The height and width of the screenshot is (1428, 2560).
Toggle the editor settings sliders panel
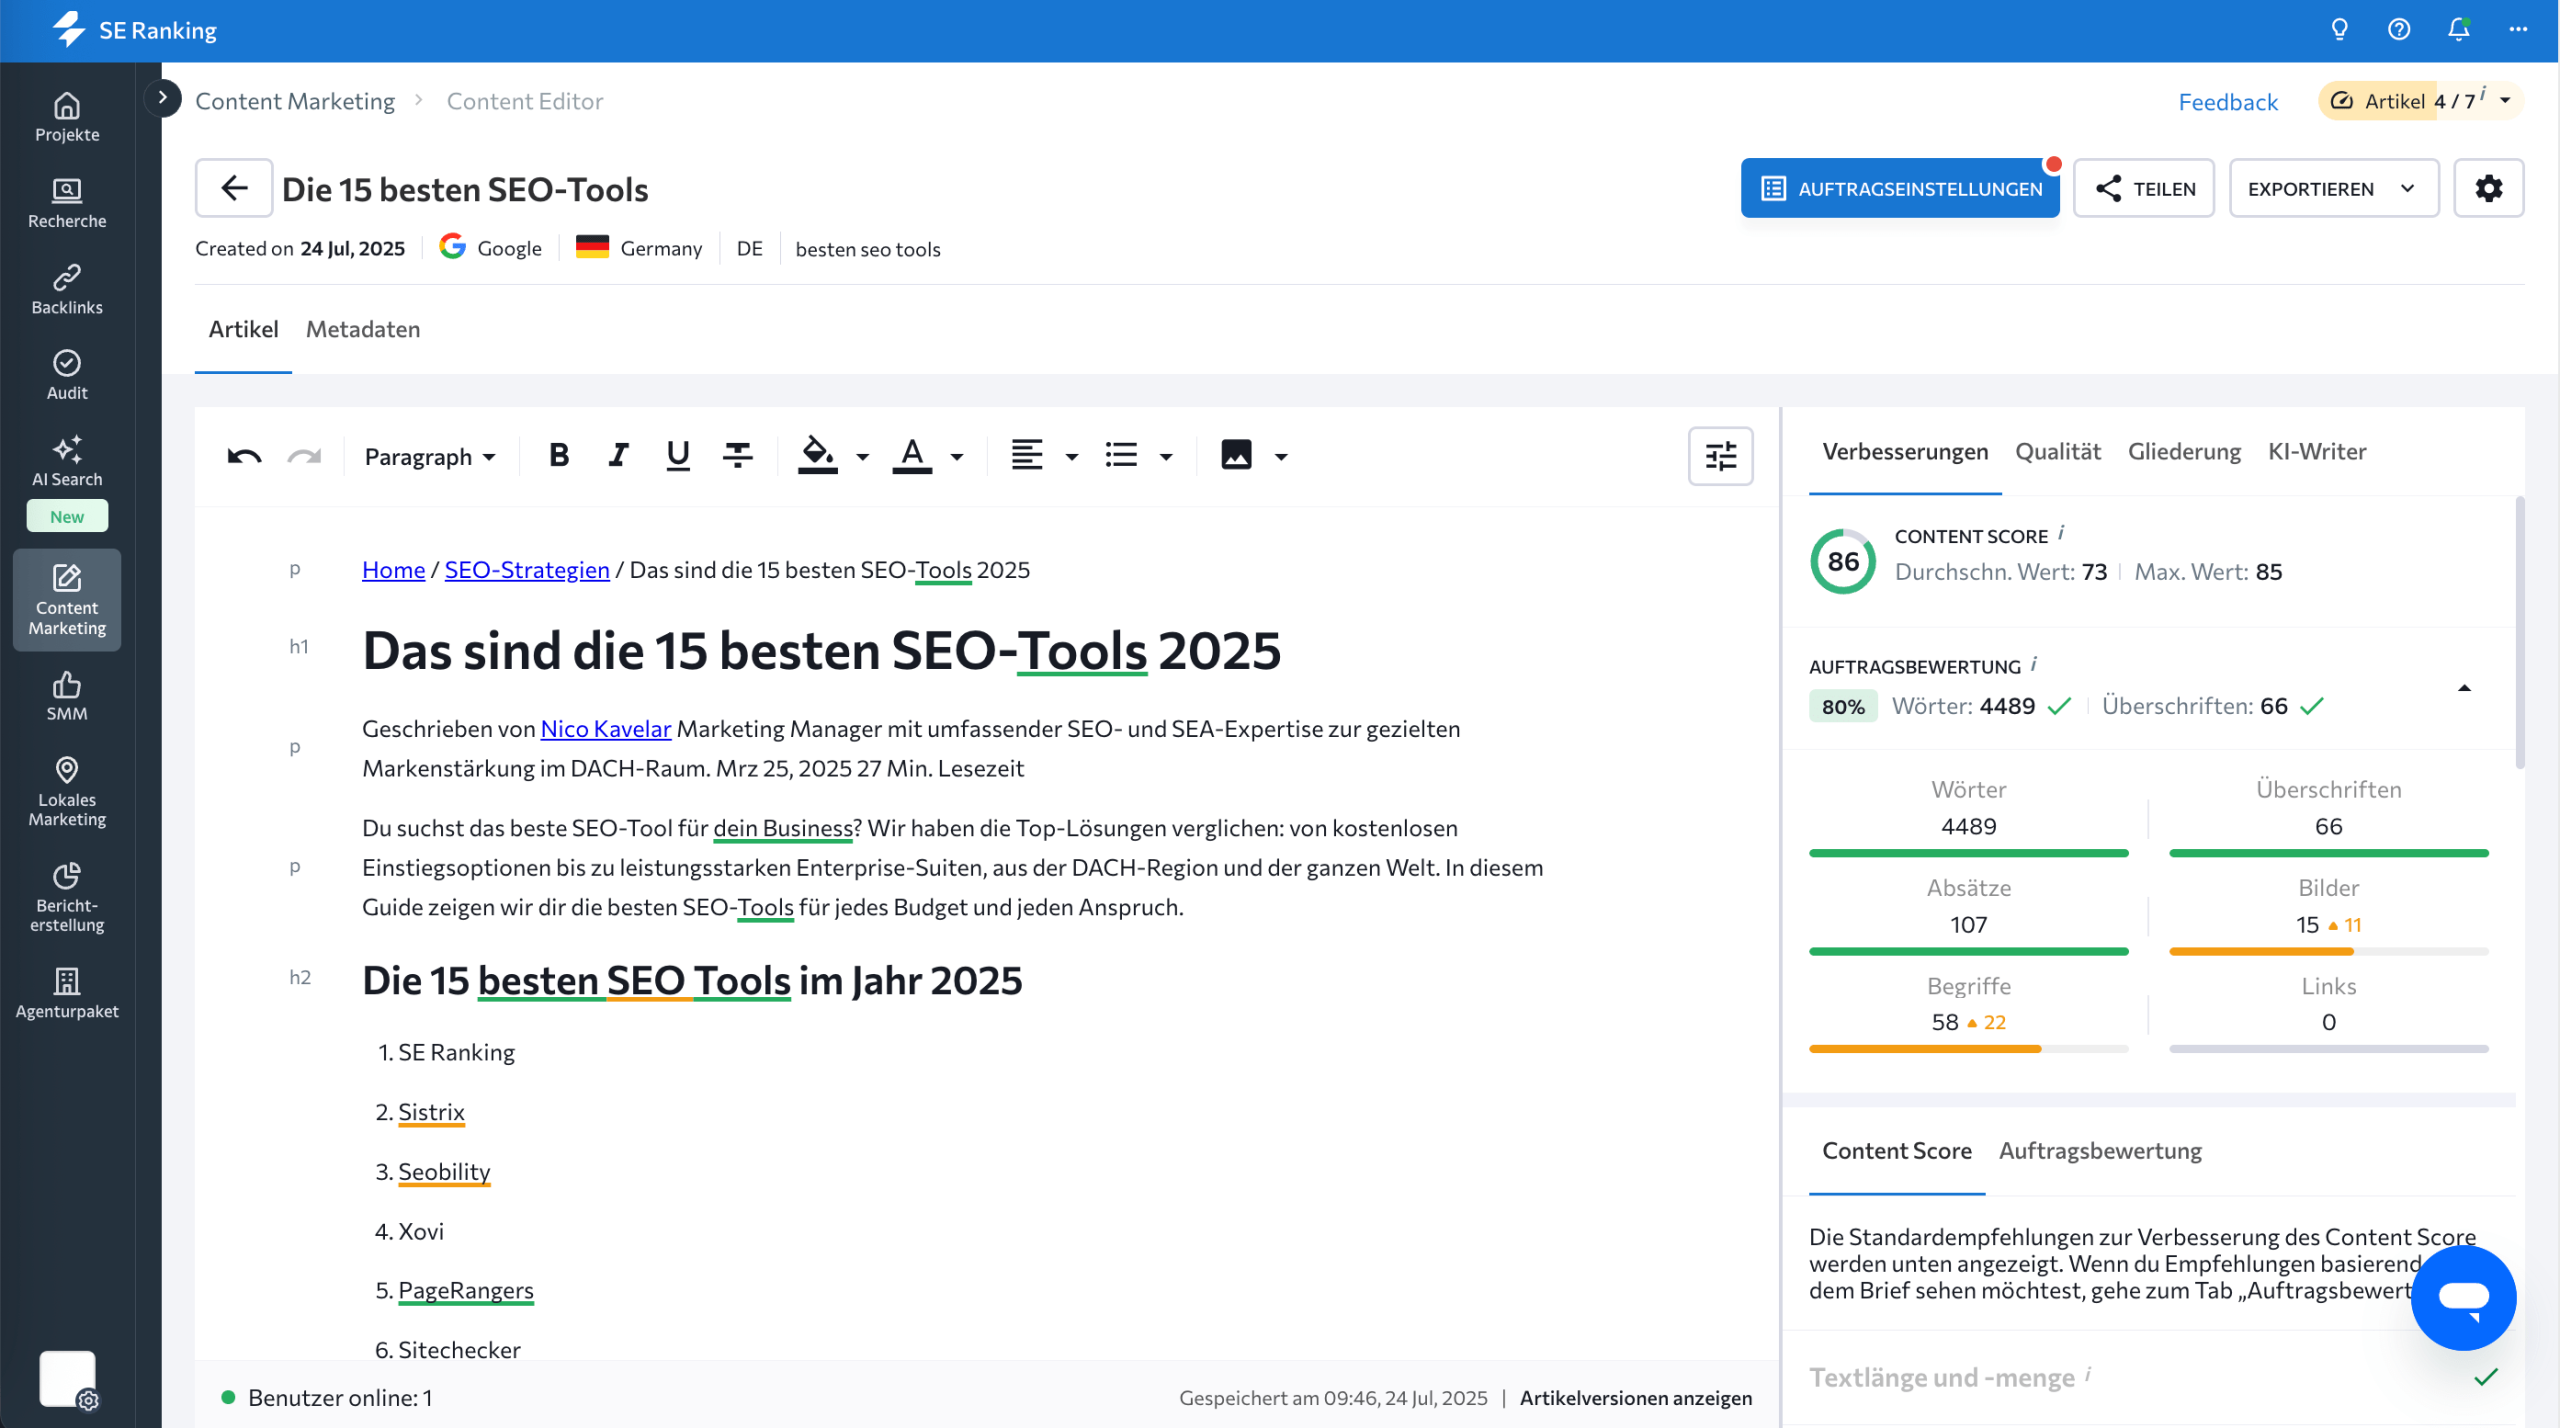pos(1720,456)
